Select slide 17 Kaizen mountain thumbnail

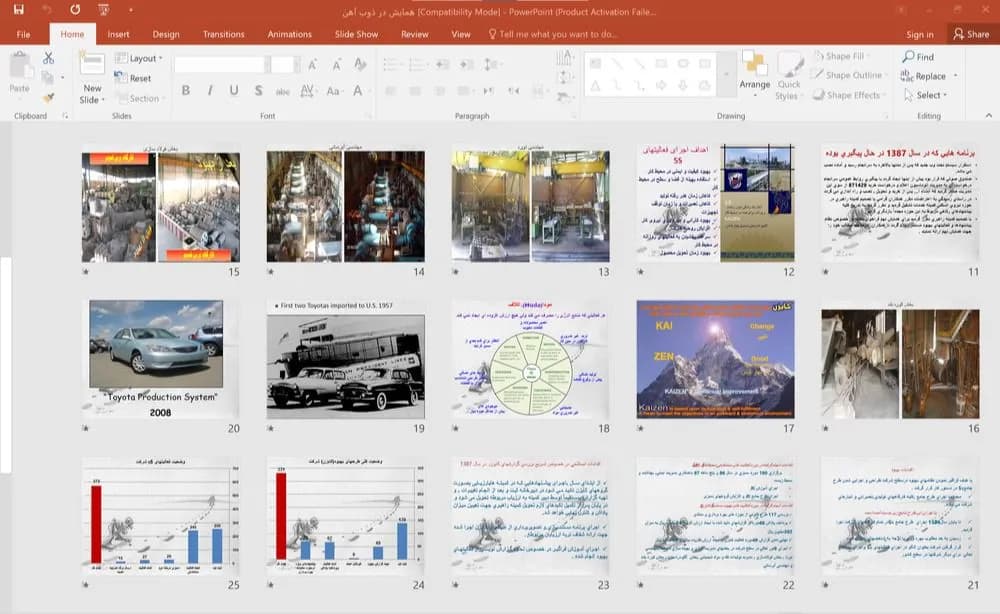(x=715, y=359)
